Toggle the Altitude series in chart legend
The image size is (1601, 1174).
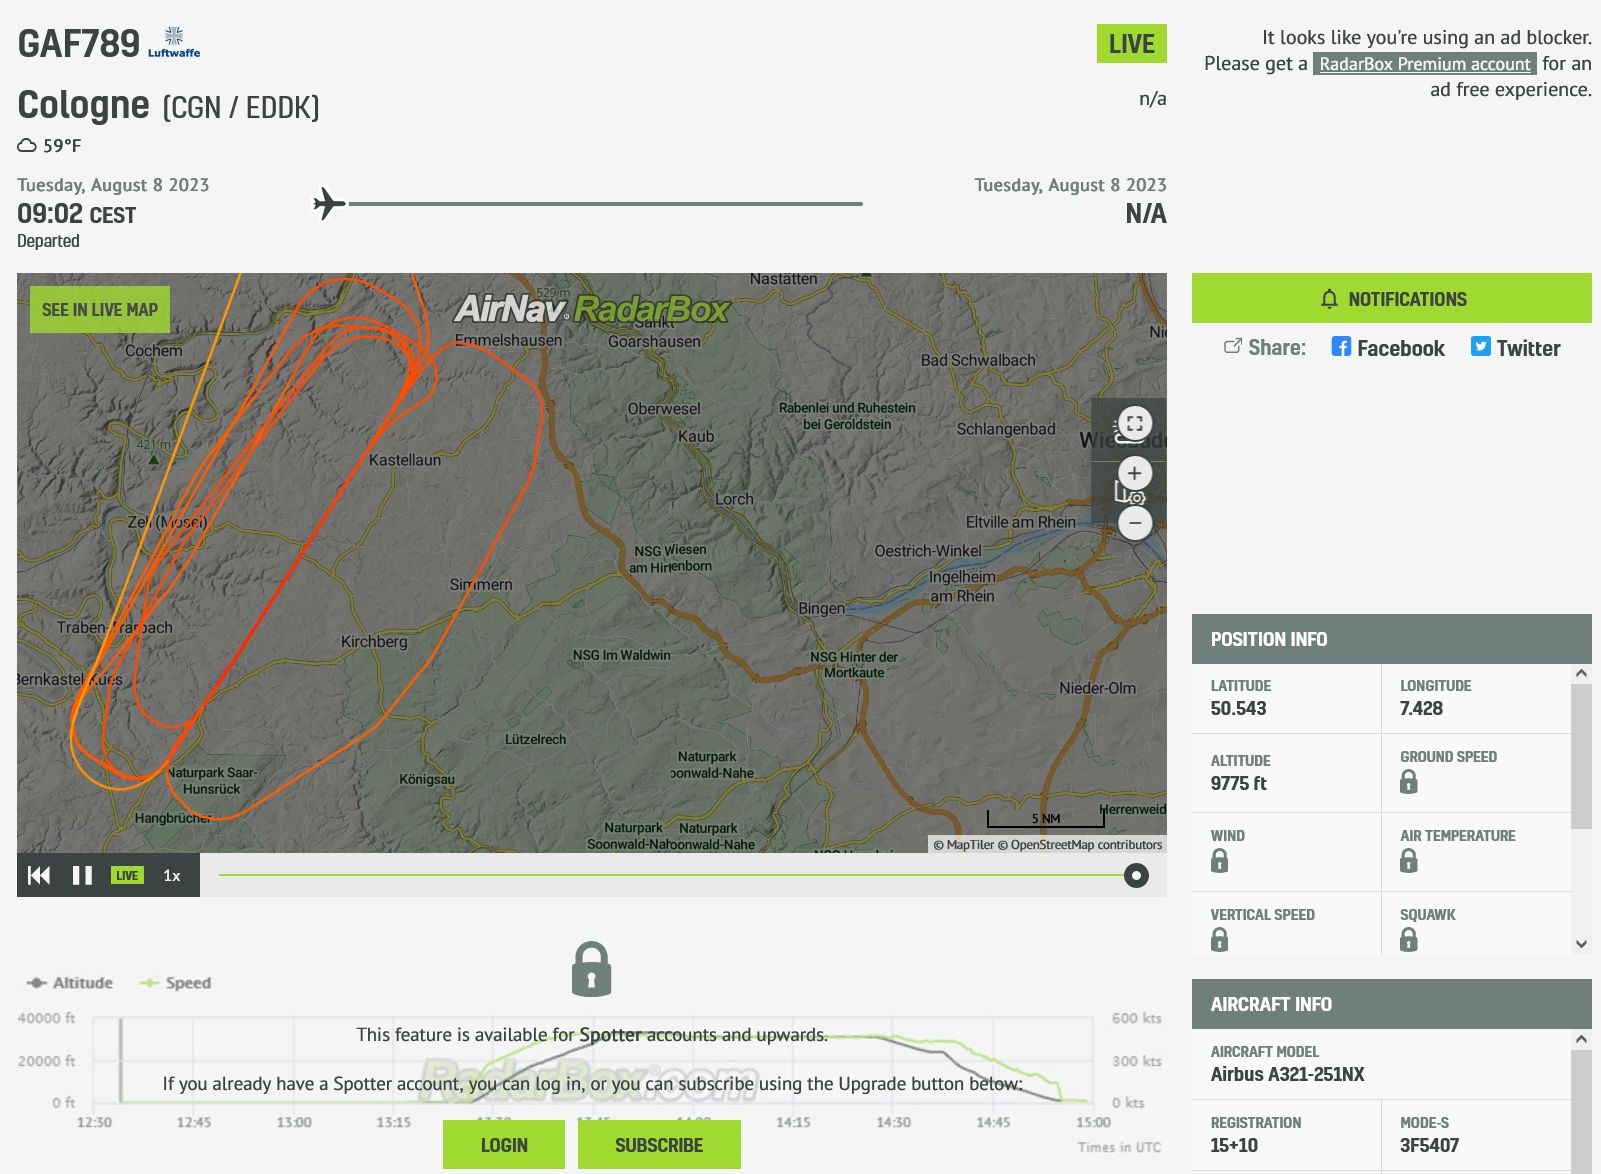[x=70, y=983]
